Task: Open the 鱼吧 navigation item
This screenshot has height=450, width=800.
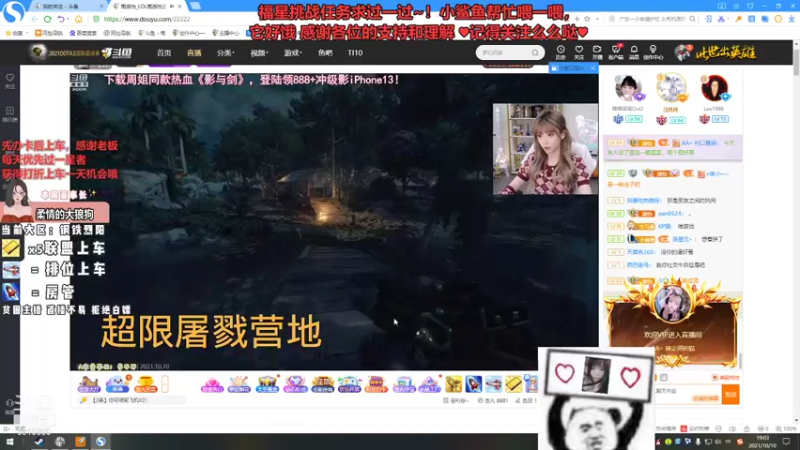Action: [x=325, y=53]
